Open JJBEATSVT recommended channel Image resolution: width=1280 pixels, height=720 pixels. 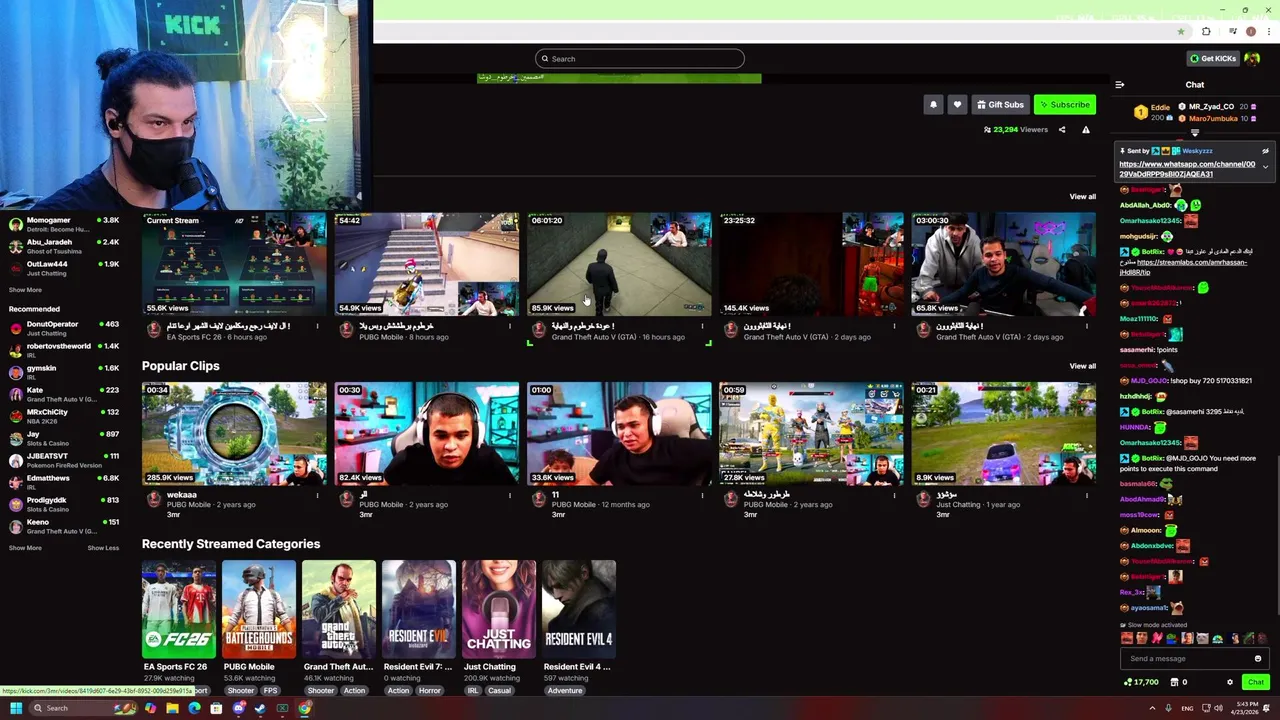pos(64,460)
